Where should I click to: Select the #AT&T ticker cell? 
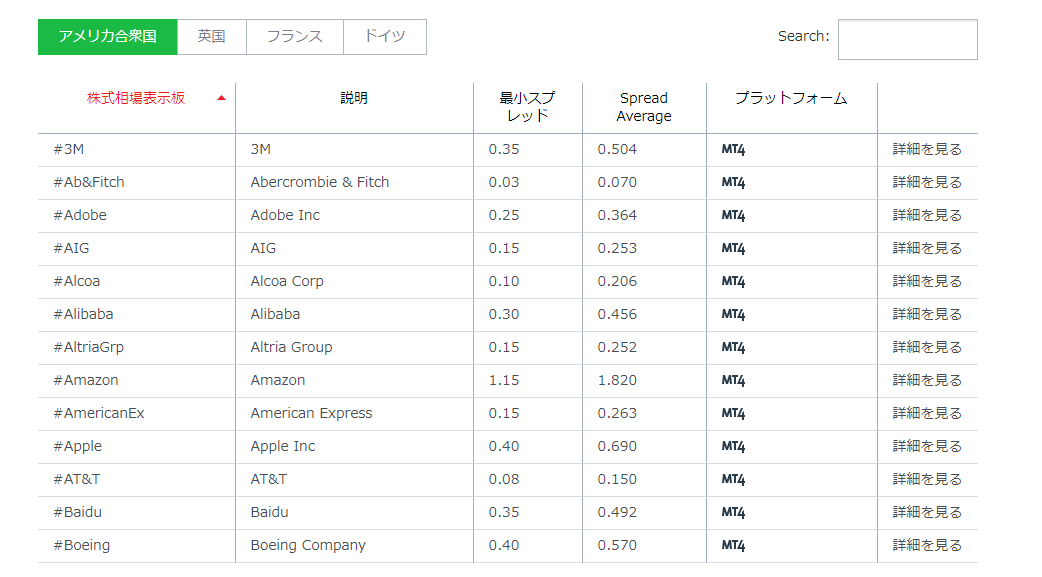(136, 479)
